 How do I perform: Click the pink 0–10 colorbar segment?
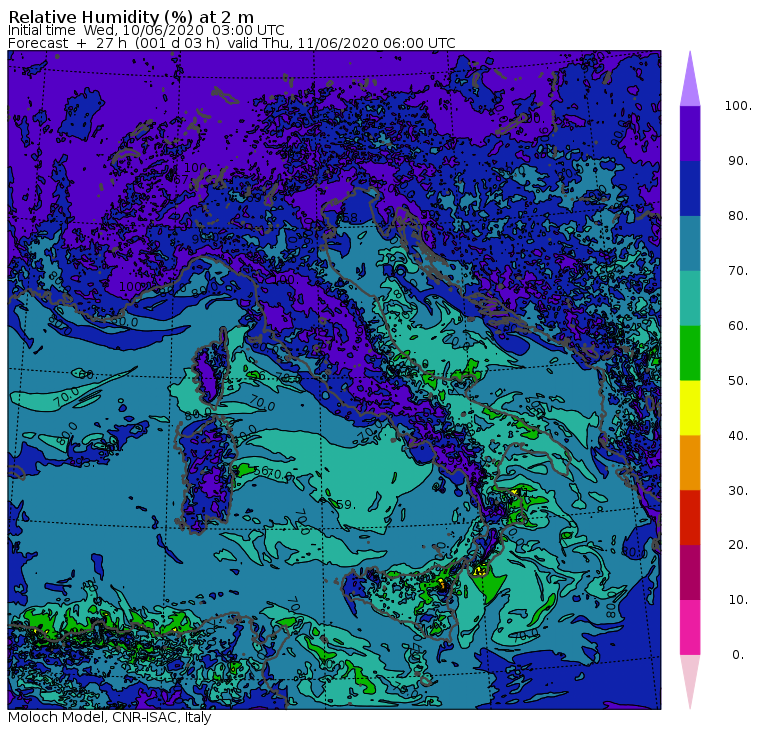[x=690, y=628]
